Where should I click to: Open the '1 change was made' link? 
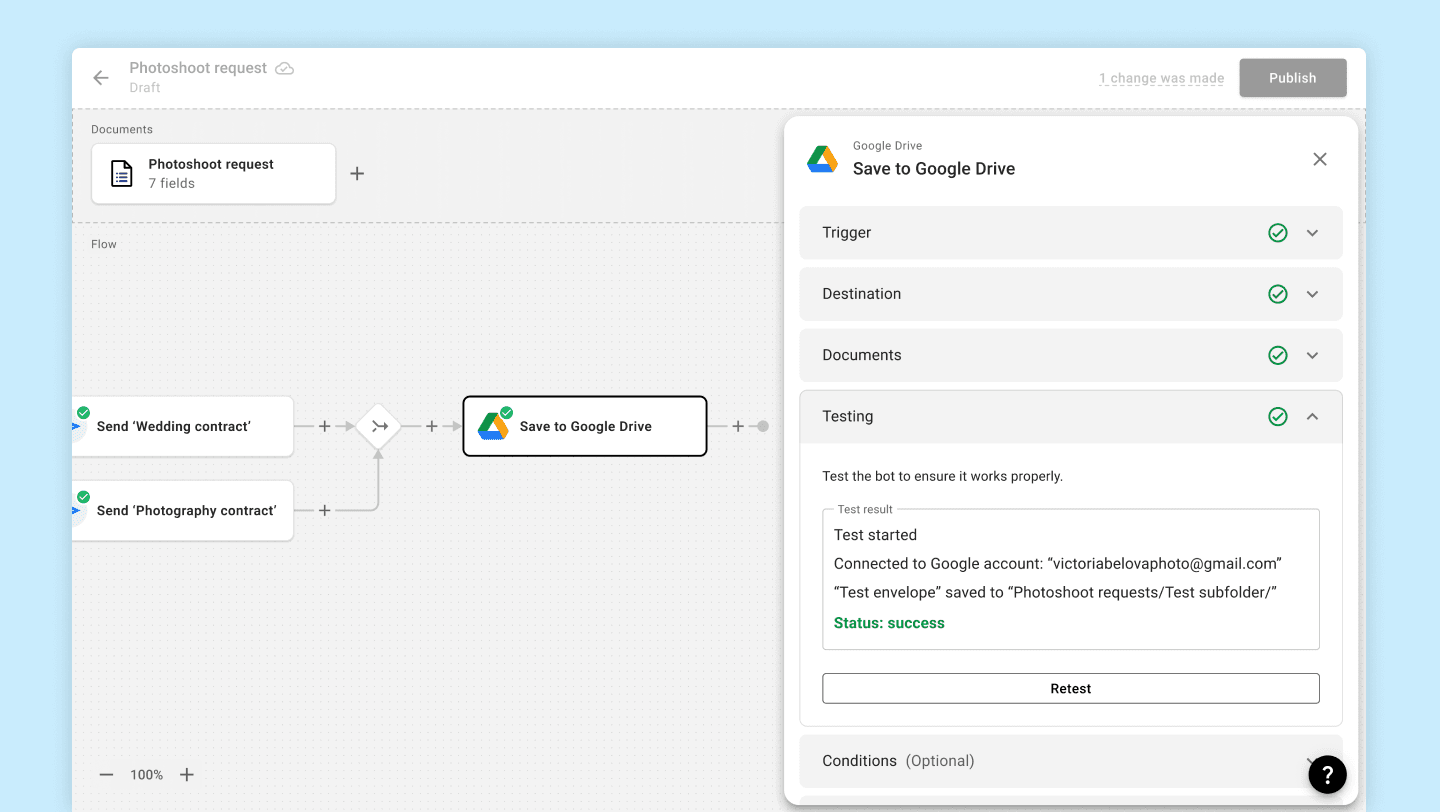(x=1162, y=78)
